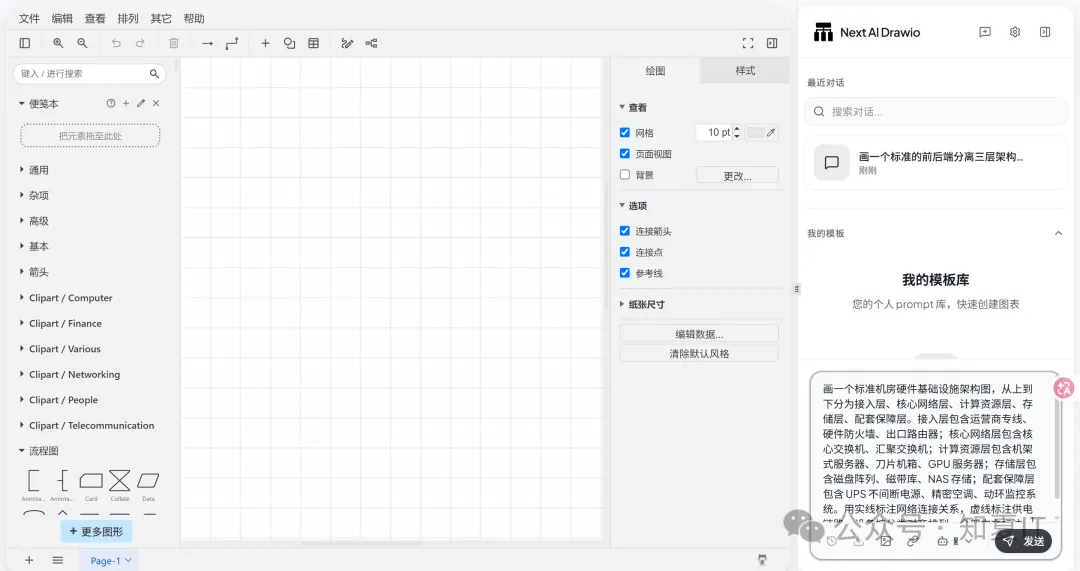Collapse the Next AI Drawio side panel

point(1045,32)
